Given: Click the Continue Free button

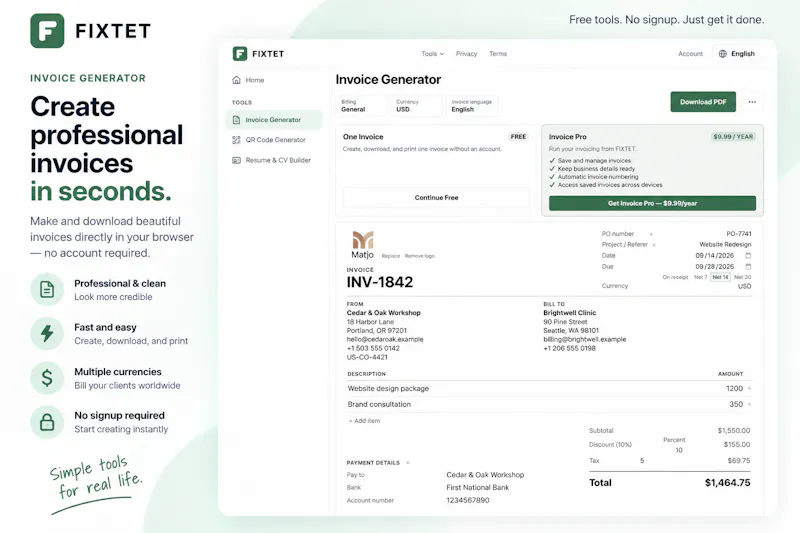Looking at the screenshot, I should point(436,197).
